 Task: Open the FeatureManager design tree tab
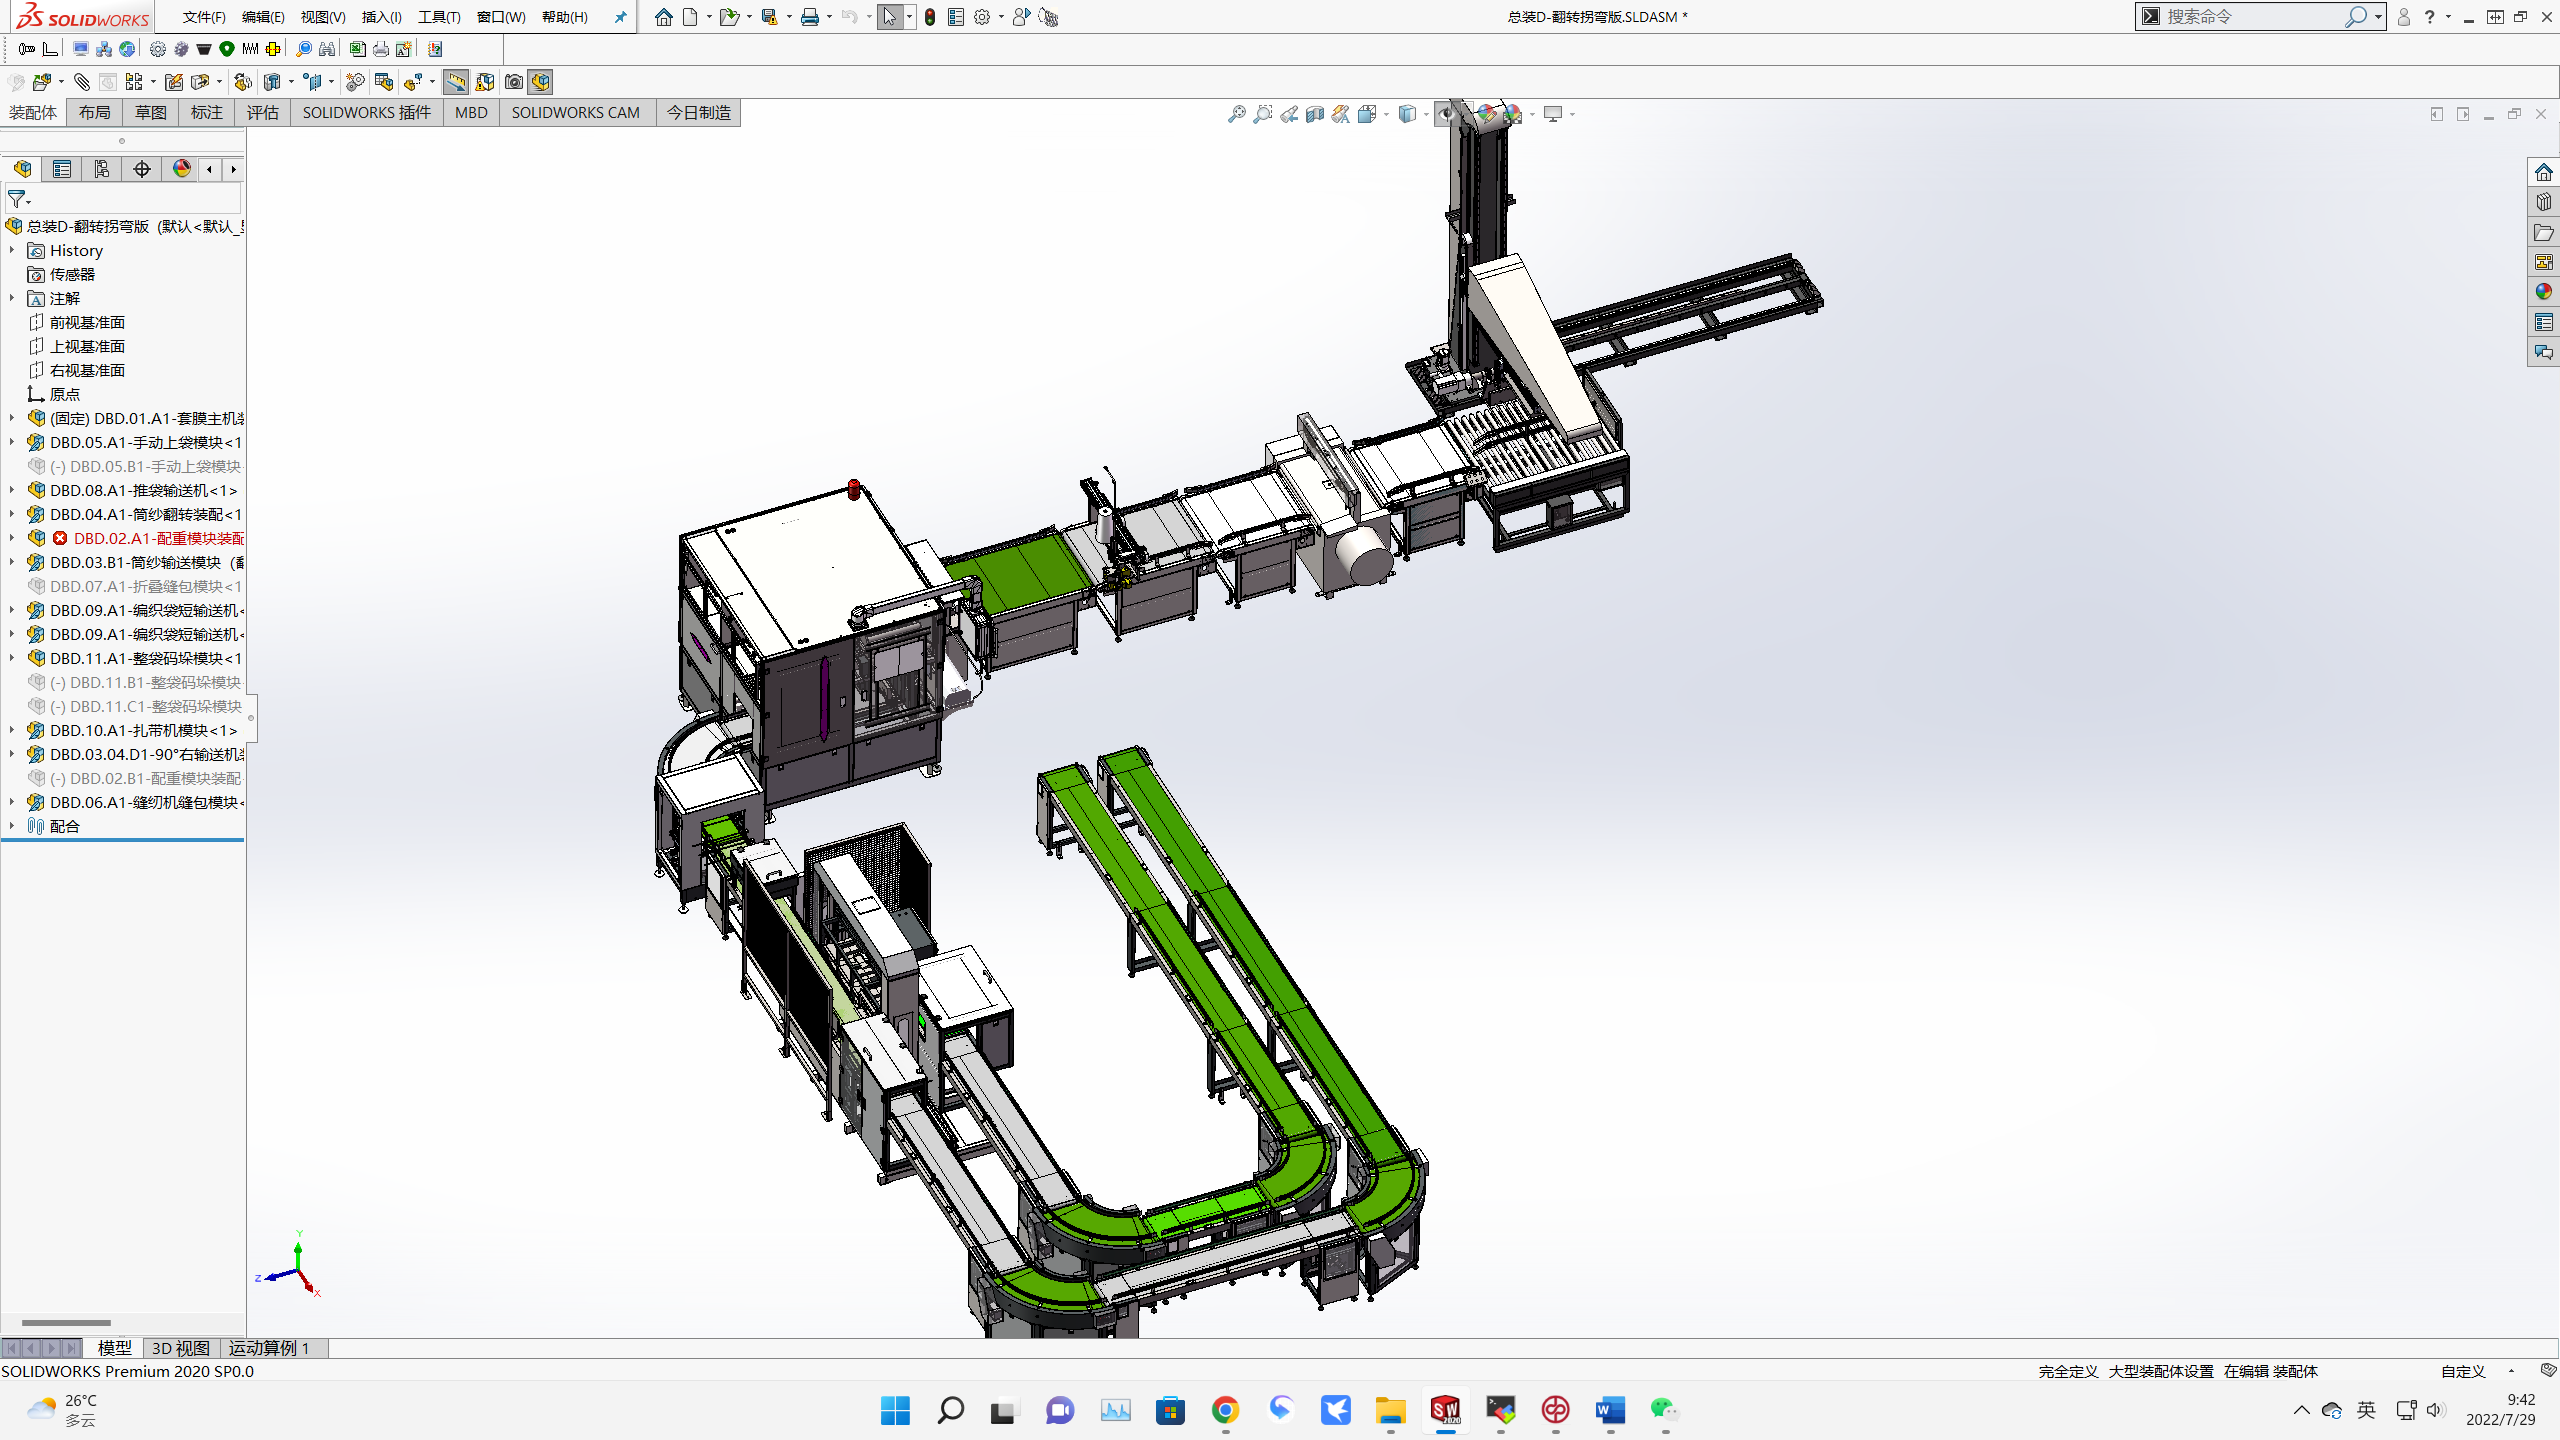click(22, 169)
